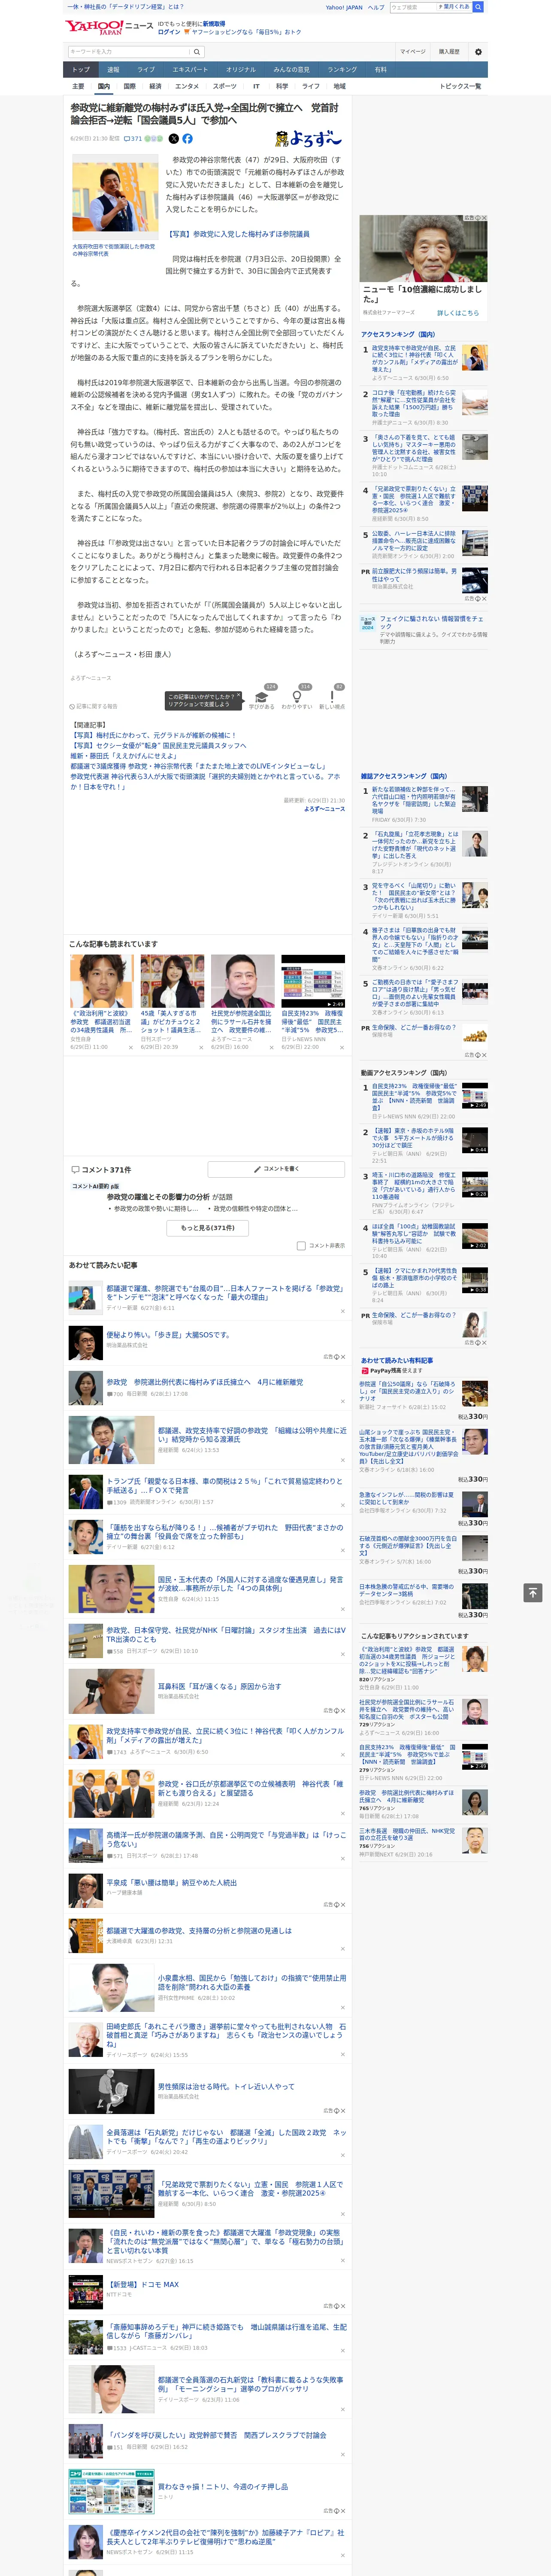Open the エンタメ category tab
The height and width of the screenshot is (2576, 551).
click(x=187, y=87)
